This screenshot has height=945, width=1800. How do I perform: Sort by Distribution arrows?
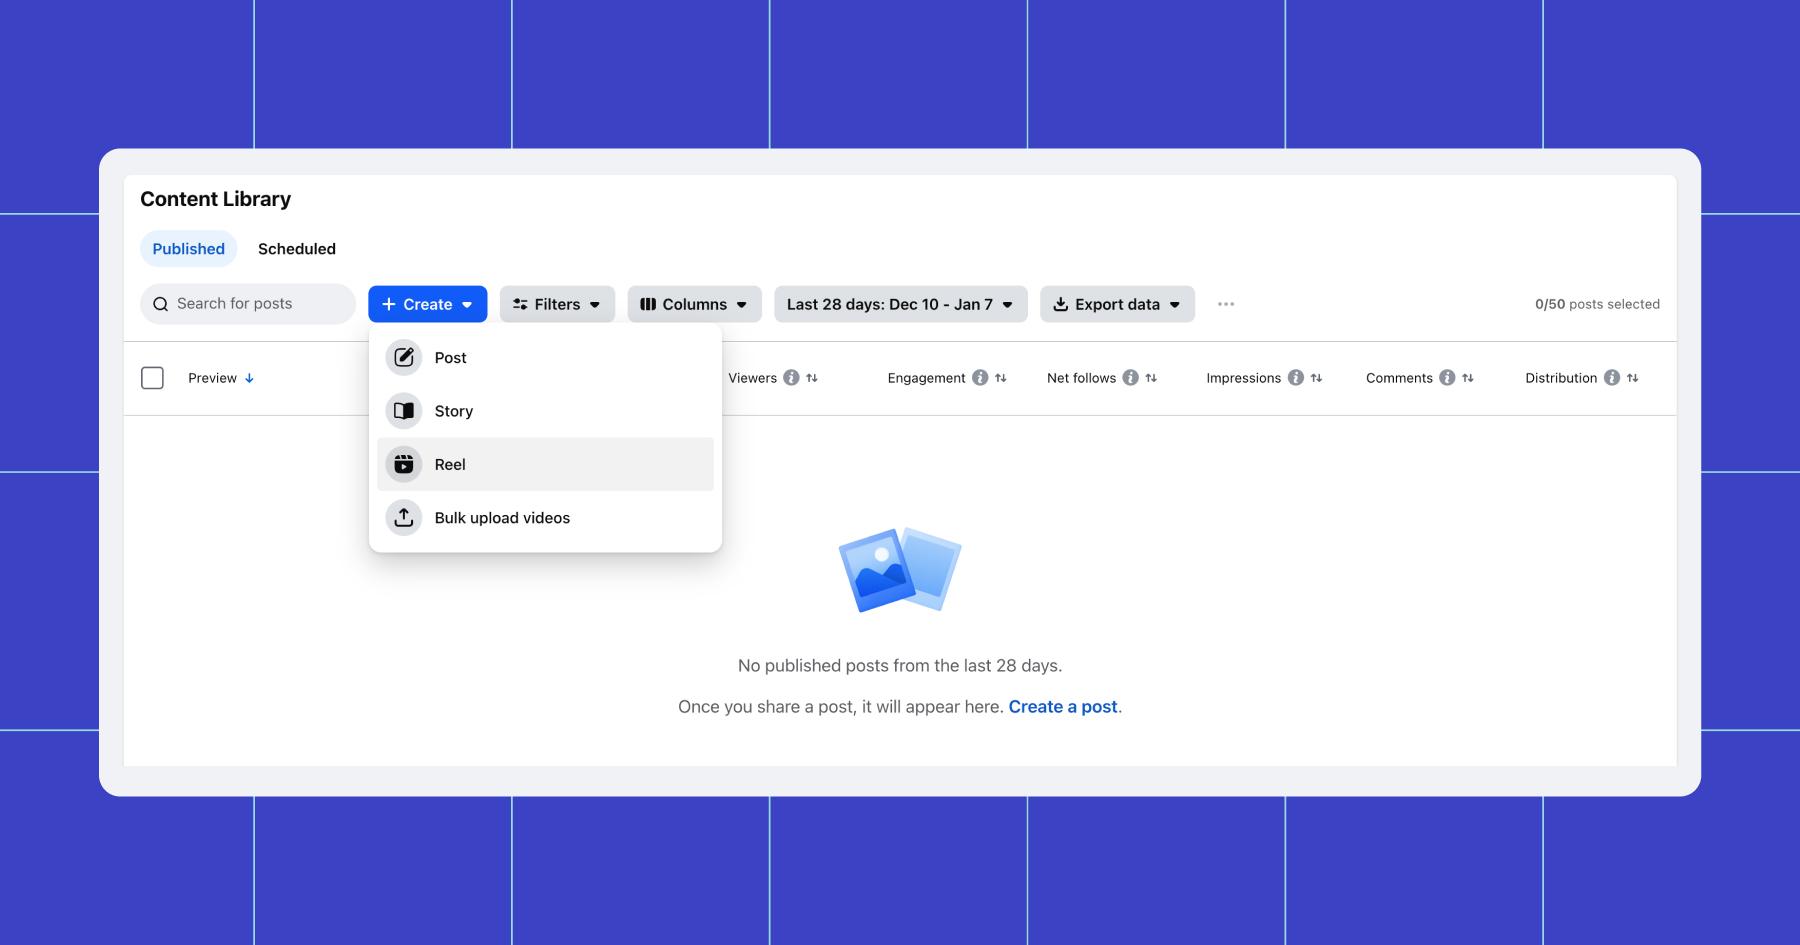1633,378
